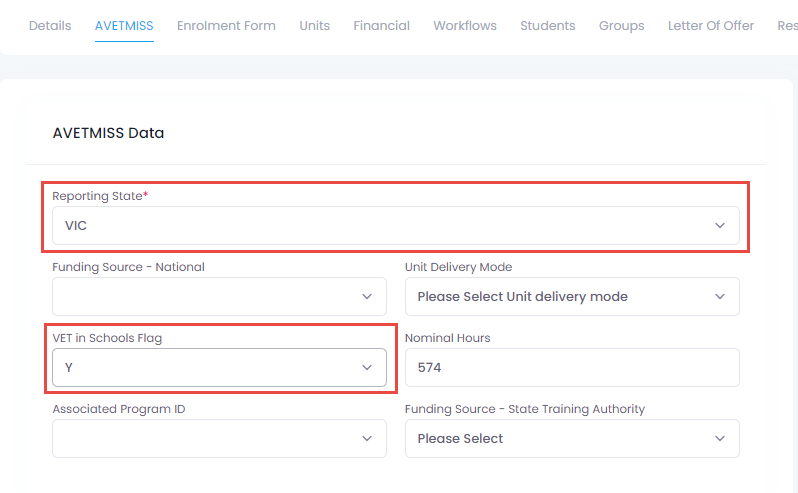Select the Workflows tab
This screenshot has width=798, height=493.
pos(465,25)
